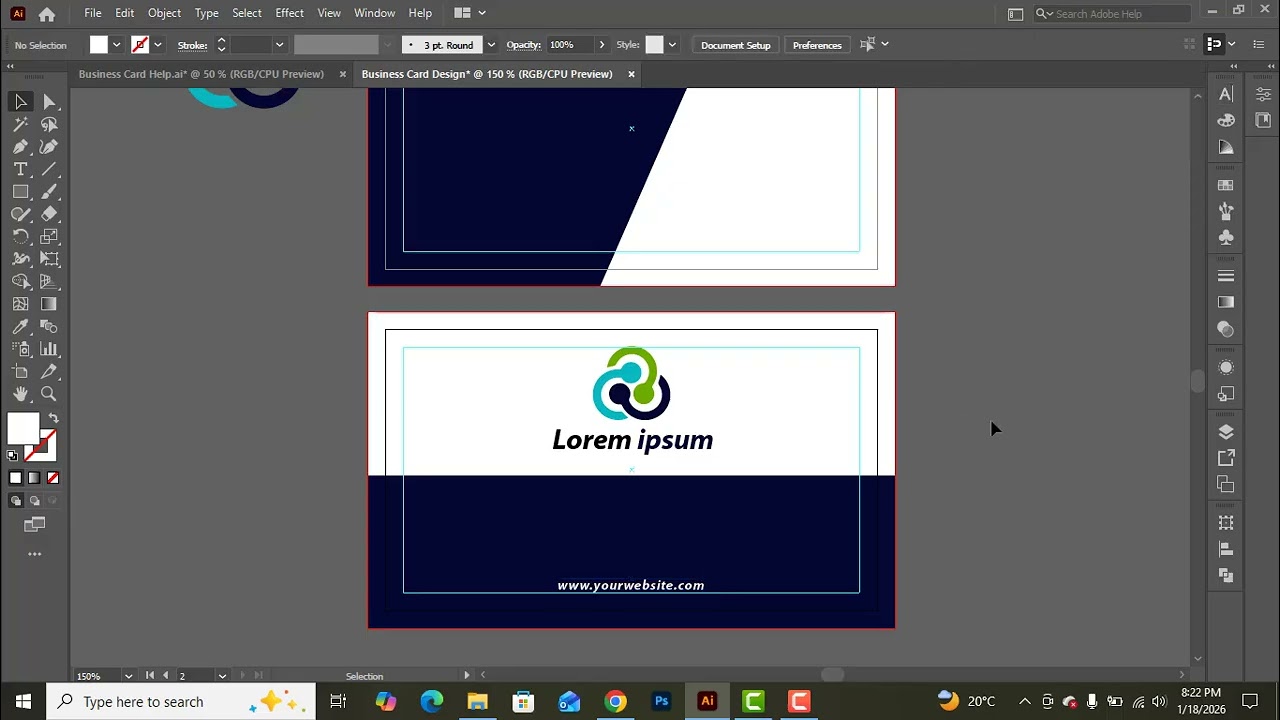
Task: Expand the stroke weight dropdown
Action: point(279,45)
